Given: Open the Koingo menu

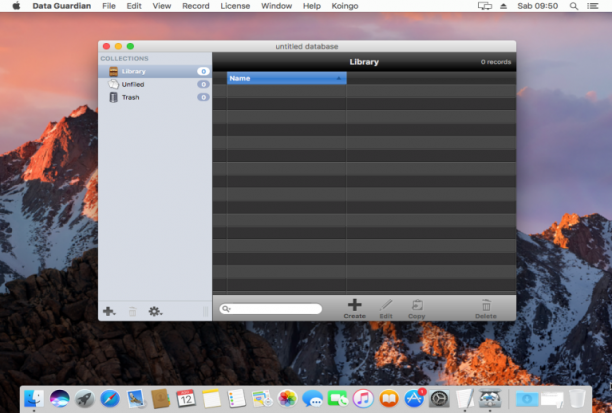Looking at the screenshot, I should click(x=345, y=6).
